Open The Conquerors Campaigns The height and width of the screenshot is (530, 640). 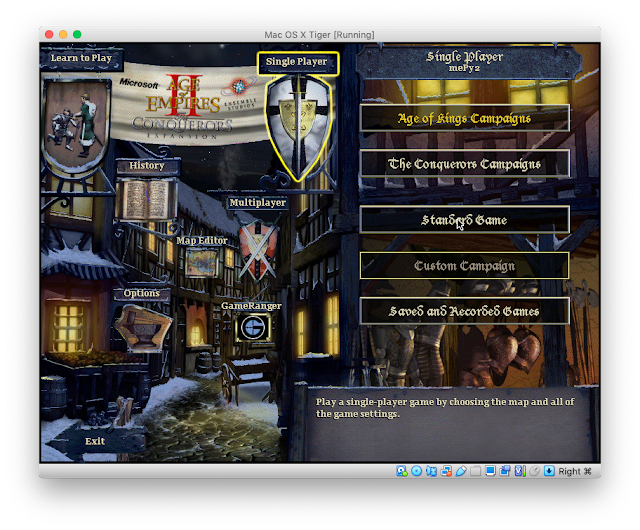click(464, 164)
